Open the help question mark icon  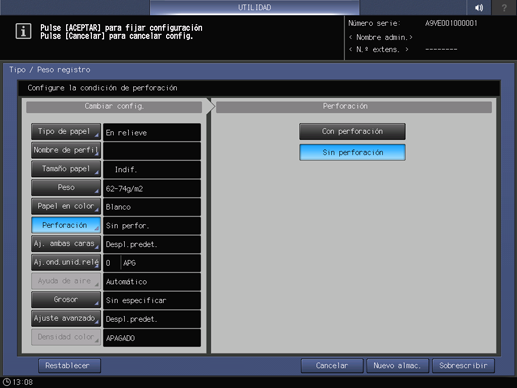pos(504,7)
